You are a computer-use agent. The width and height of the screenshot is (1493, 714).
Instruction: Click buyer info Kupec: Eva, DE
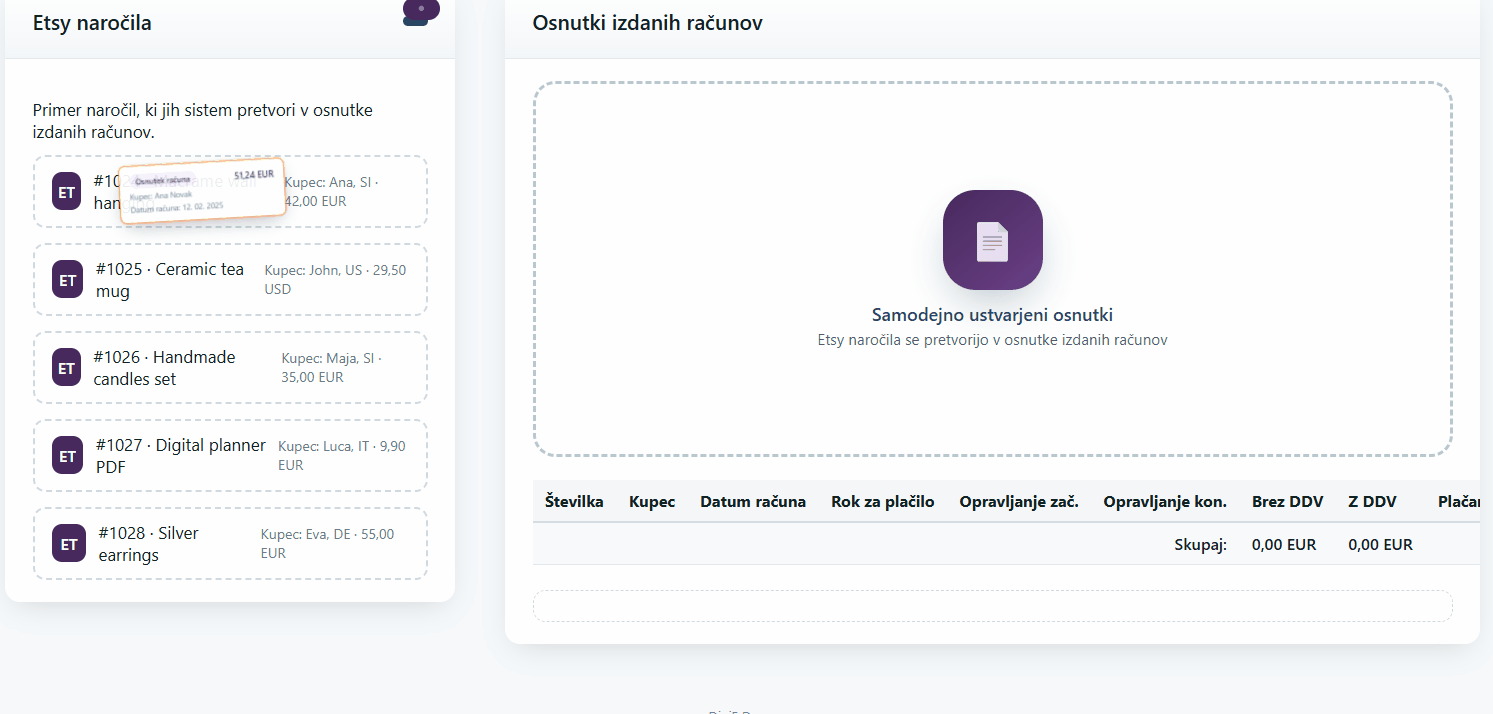[x=328, y=544]
